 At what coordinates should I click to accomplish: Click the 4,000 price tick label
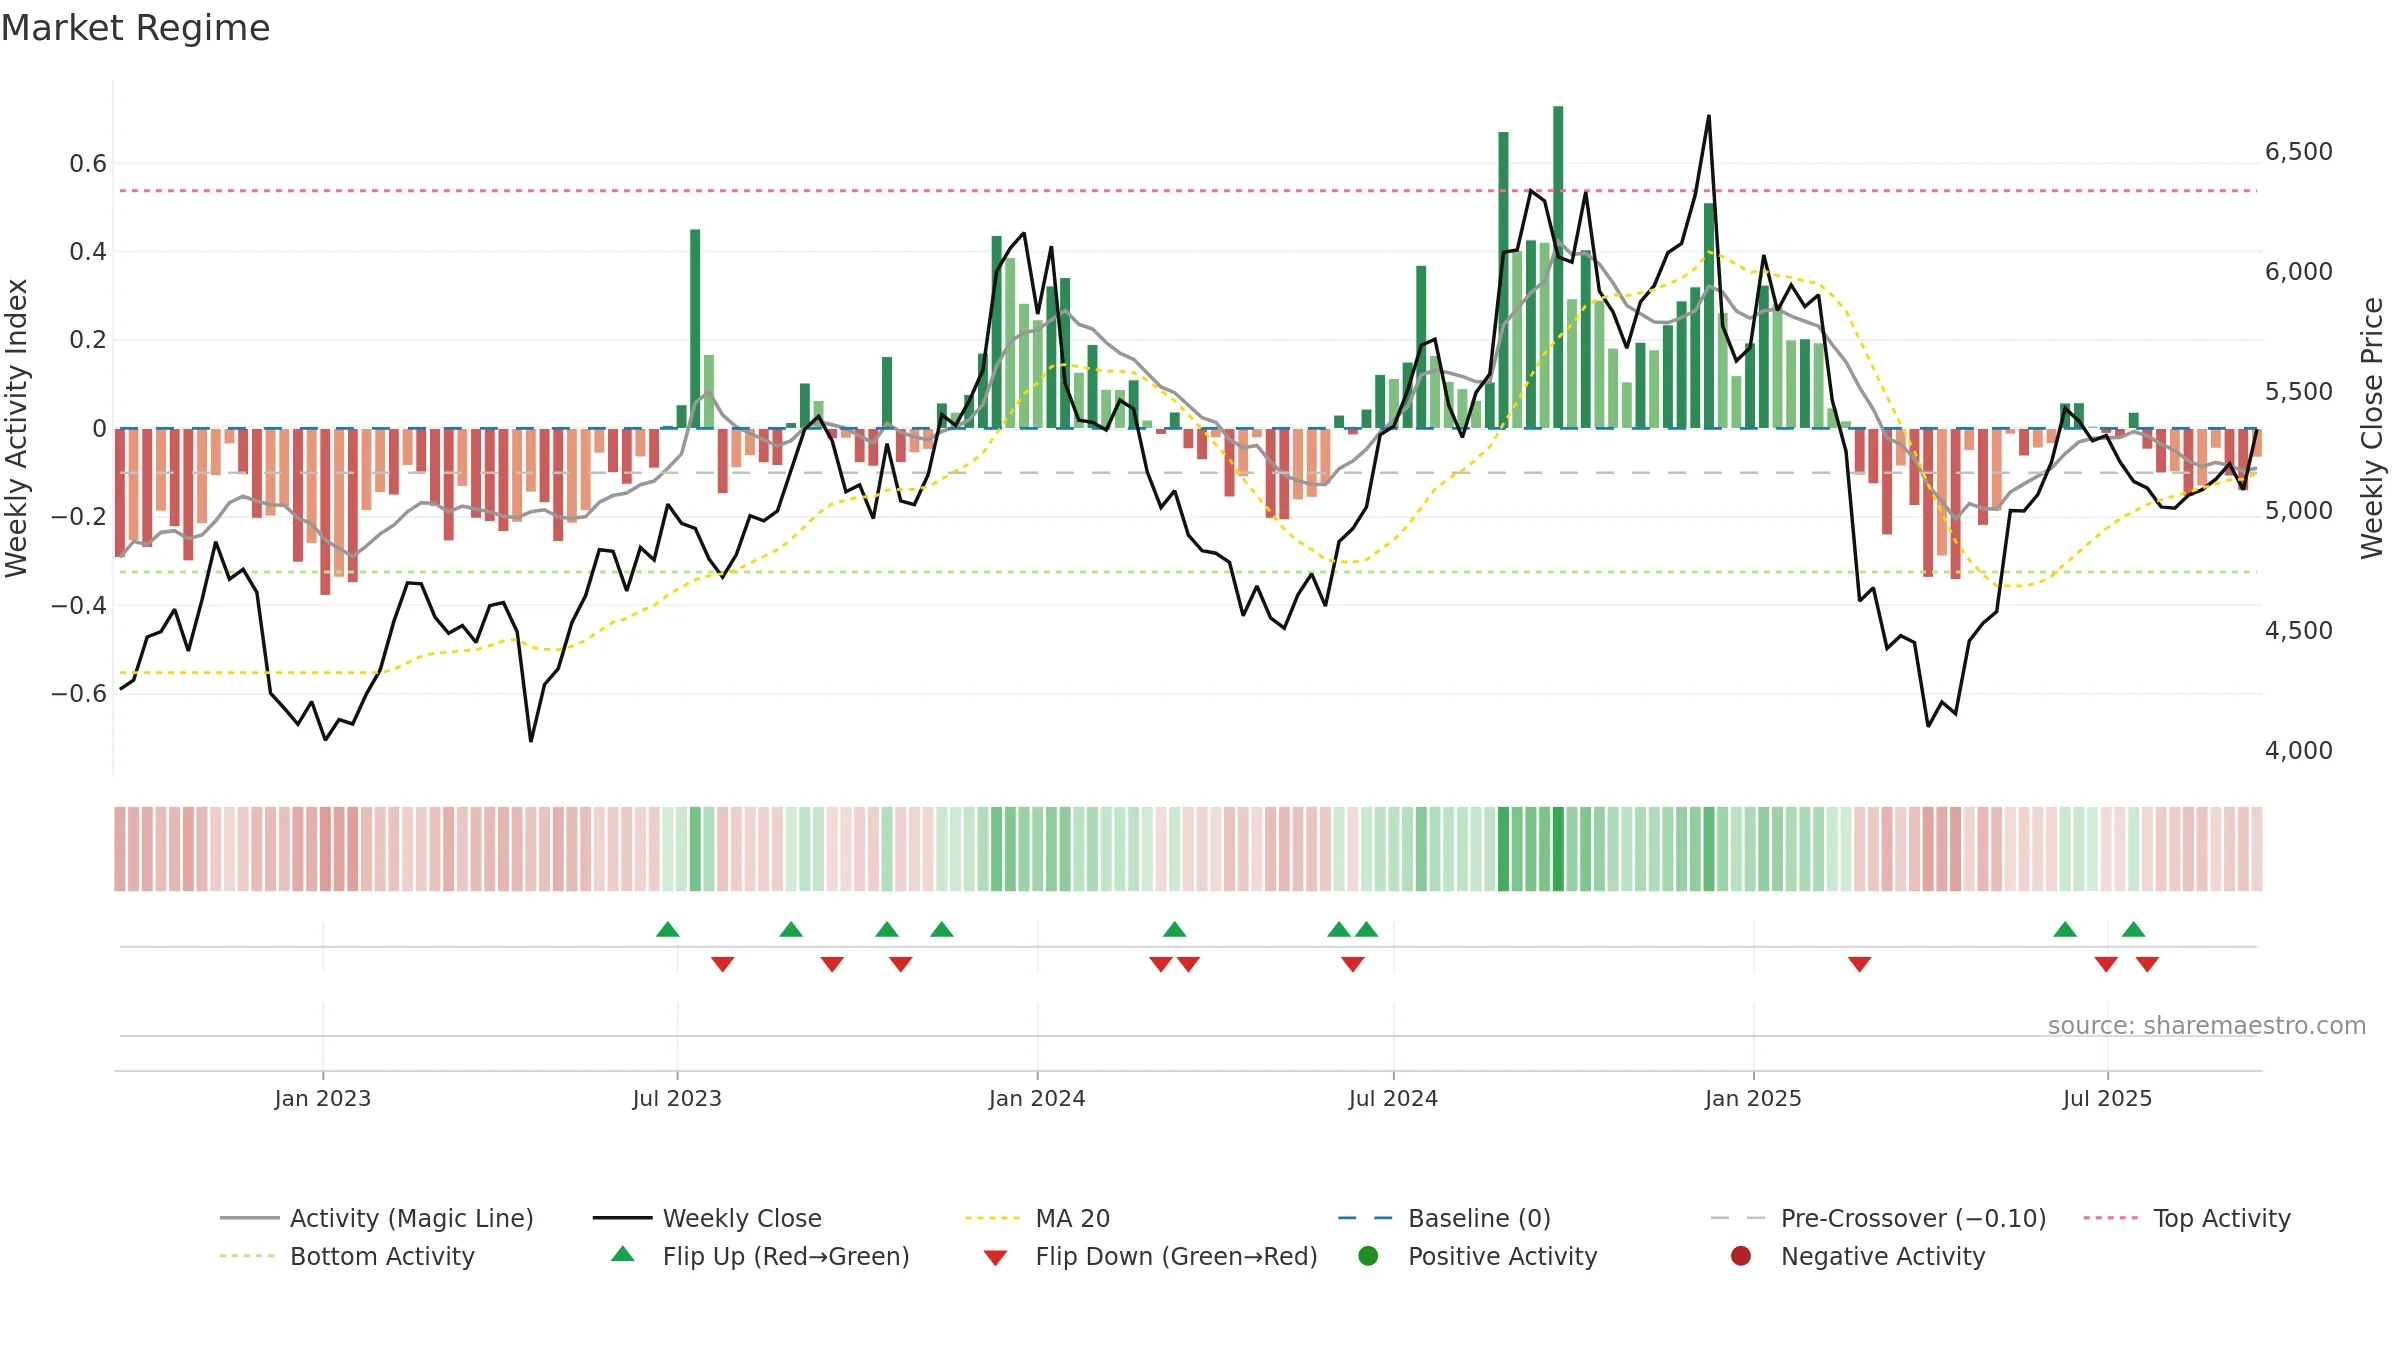tap(2299, 751)
